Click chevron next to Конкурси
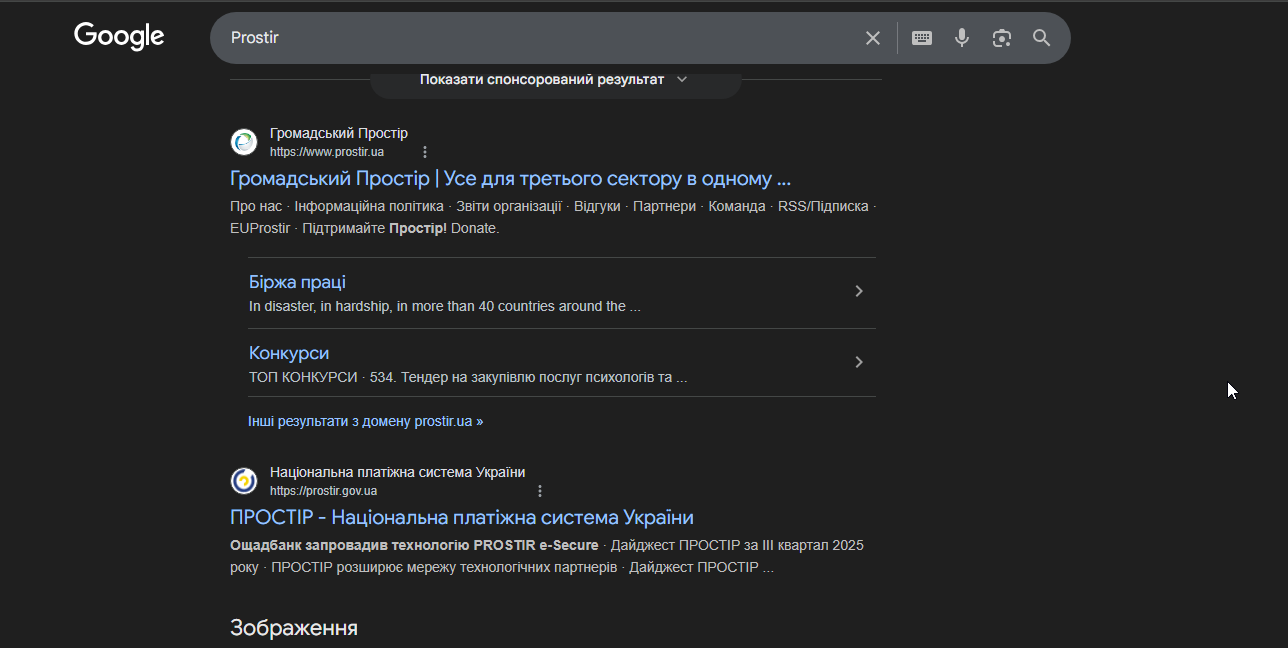The height and width of the screenshot is (648, 1288). coord(858,362)
